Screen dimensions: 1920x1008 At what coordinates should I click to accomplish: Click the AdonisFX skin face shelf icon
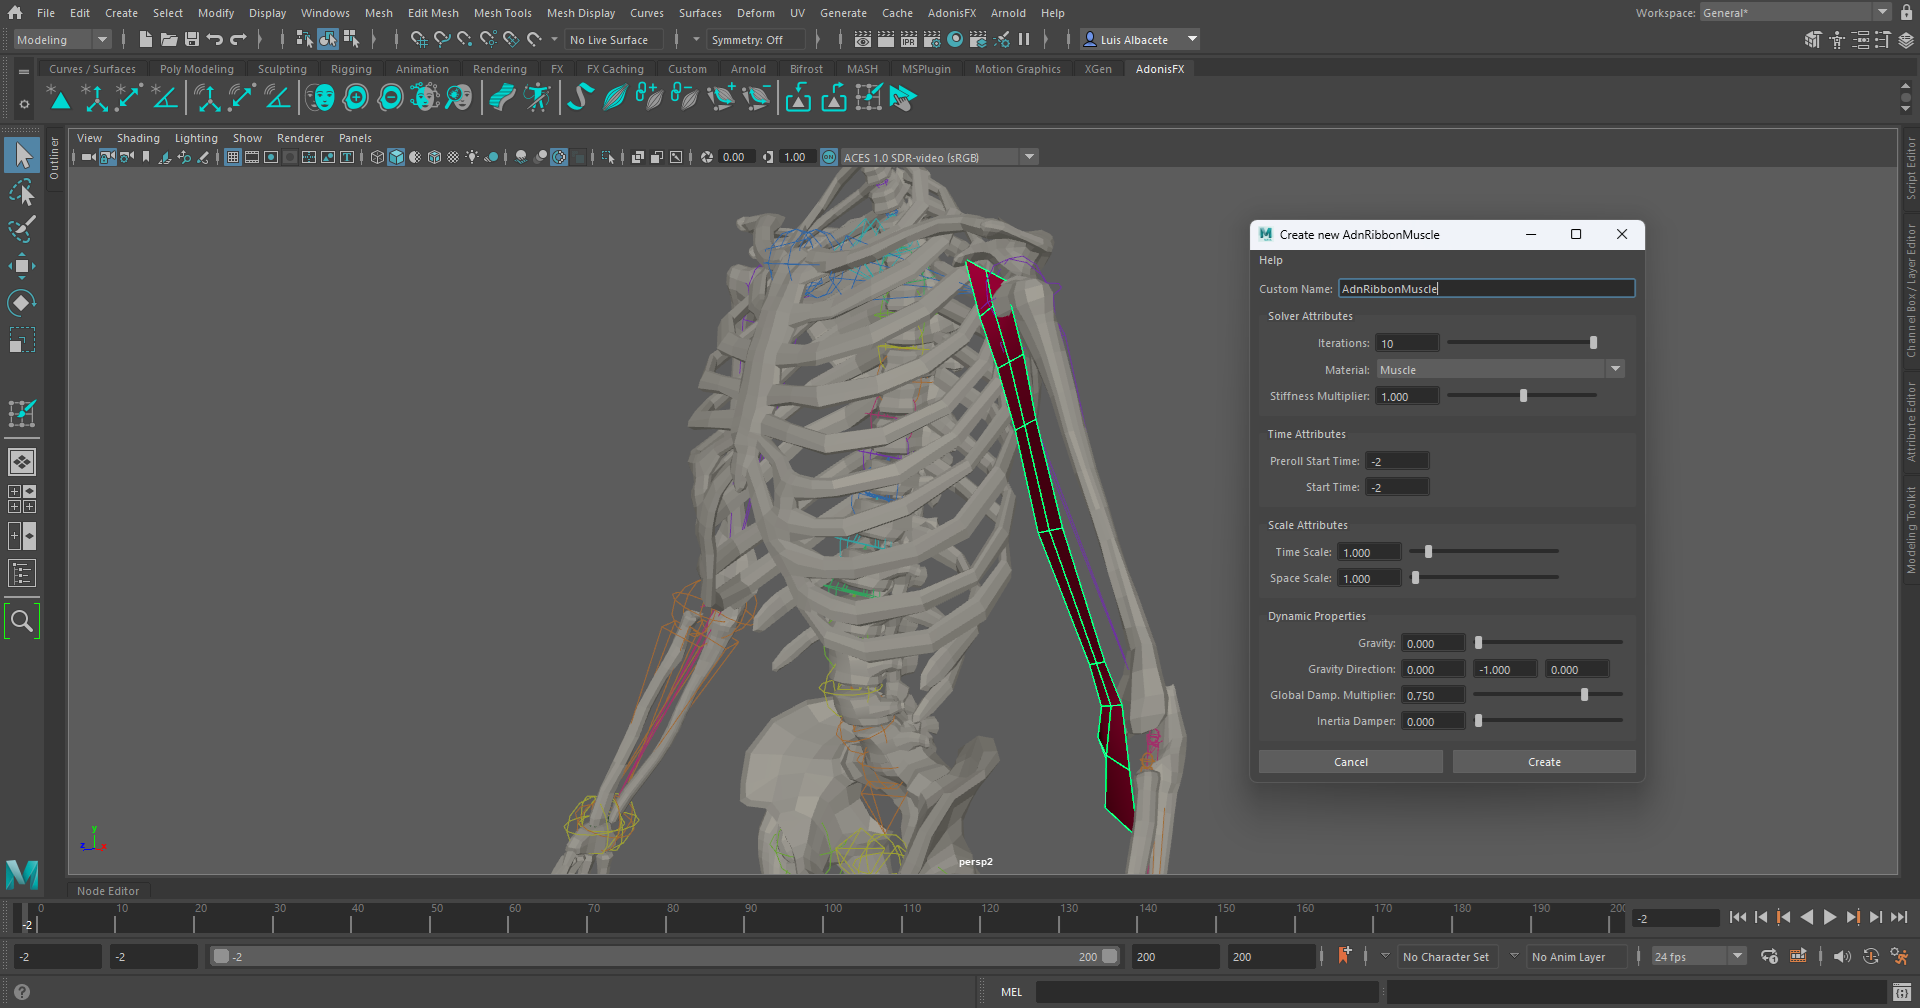point(321,97)
